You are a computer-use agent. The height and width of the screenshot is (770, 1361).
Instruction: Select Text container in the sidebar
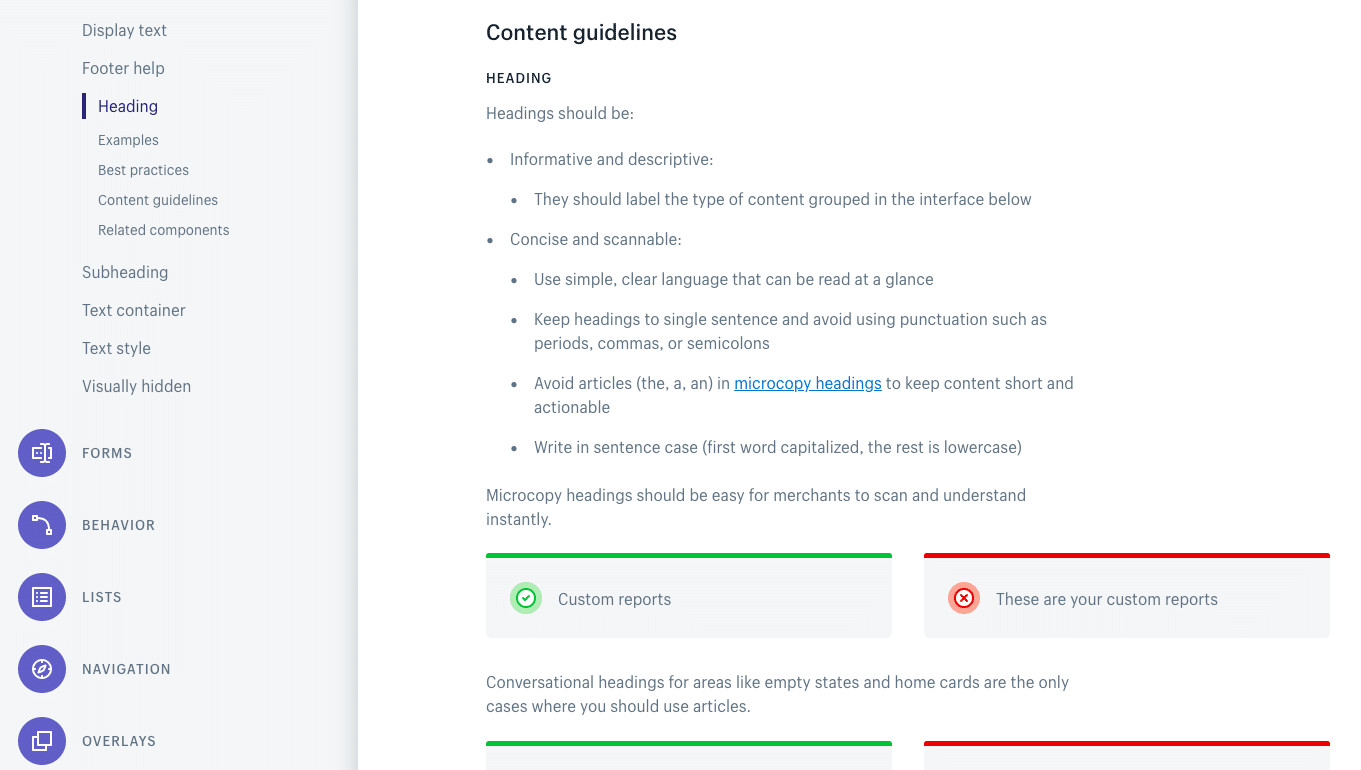pyautogui.click(x=133, y=310)
